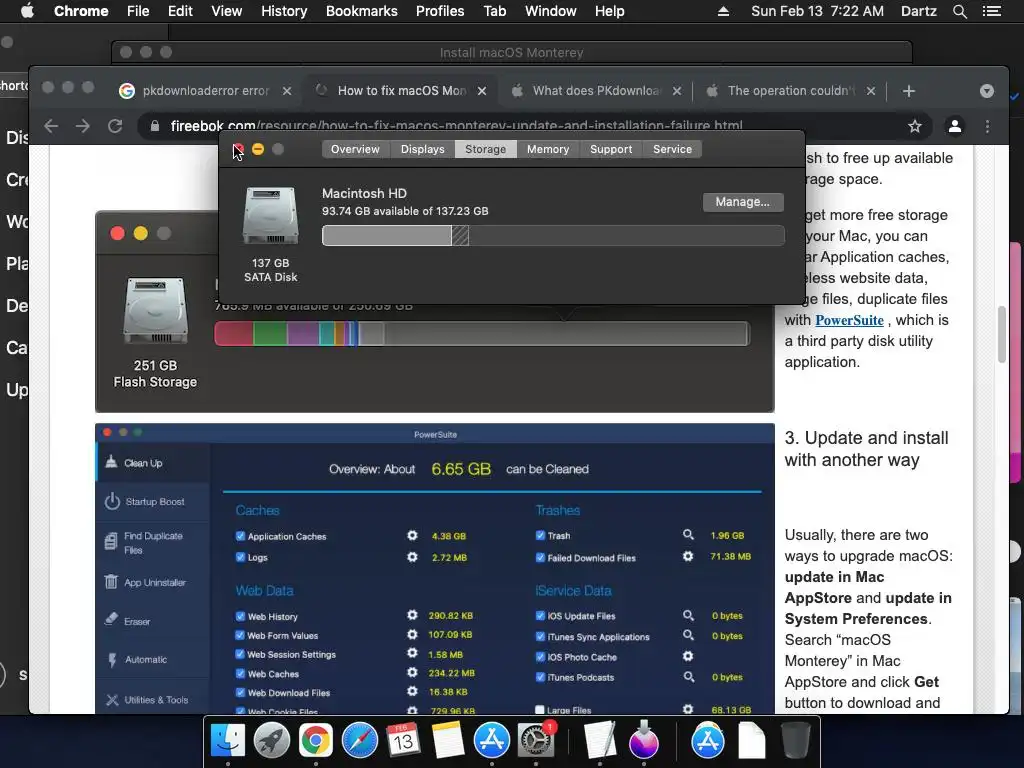This screenshot has height=768, width=1024.
Task: Go back in Chrome
Action: coord(51,126)
